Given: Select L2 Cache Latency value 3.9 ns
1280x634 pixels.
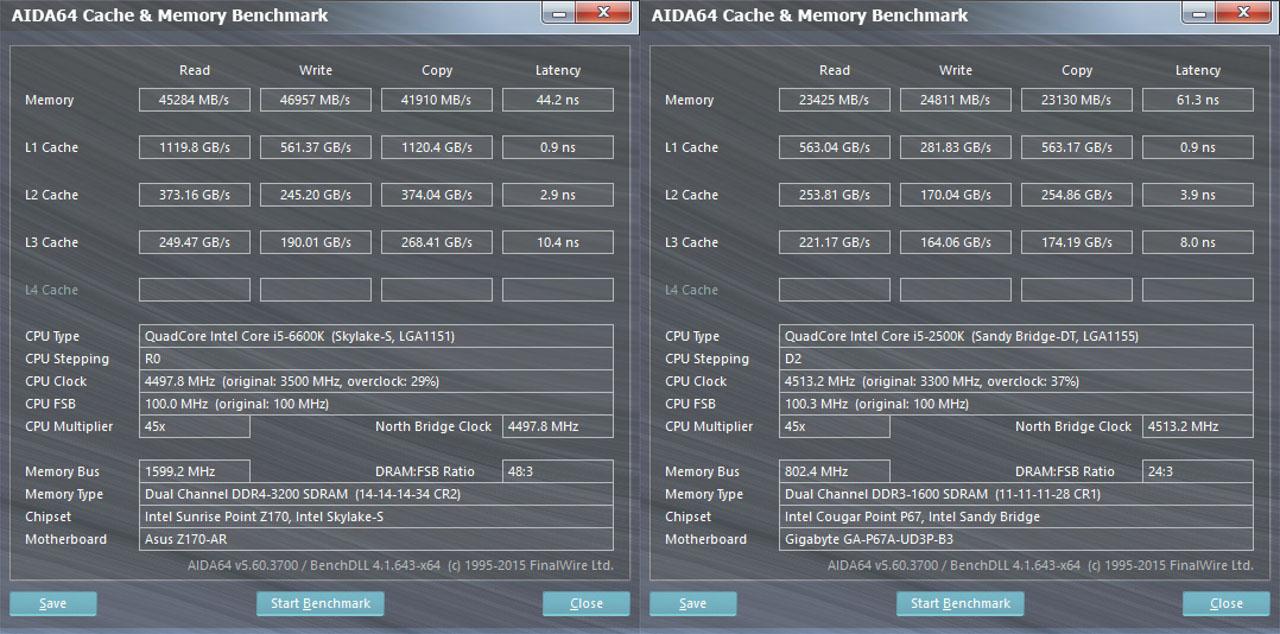Looking at the screenshot, I should (x=1197, y=195).
